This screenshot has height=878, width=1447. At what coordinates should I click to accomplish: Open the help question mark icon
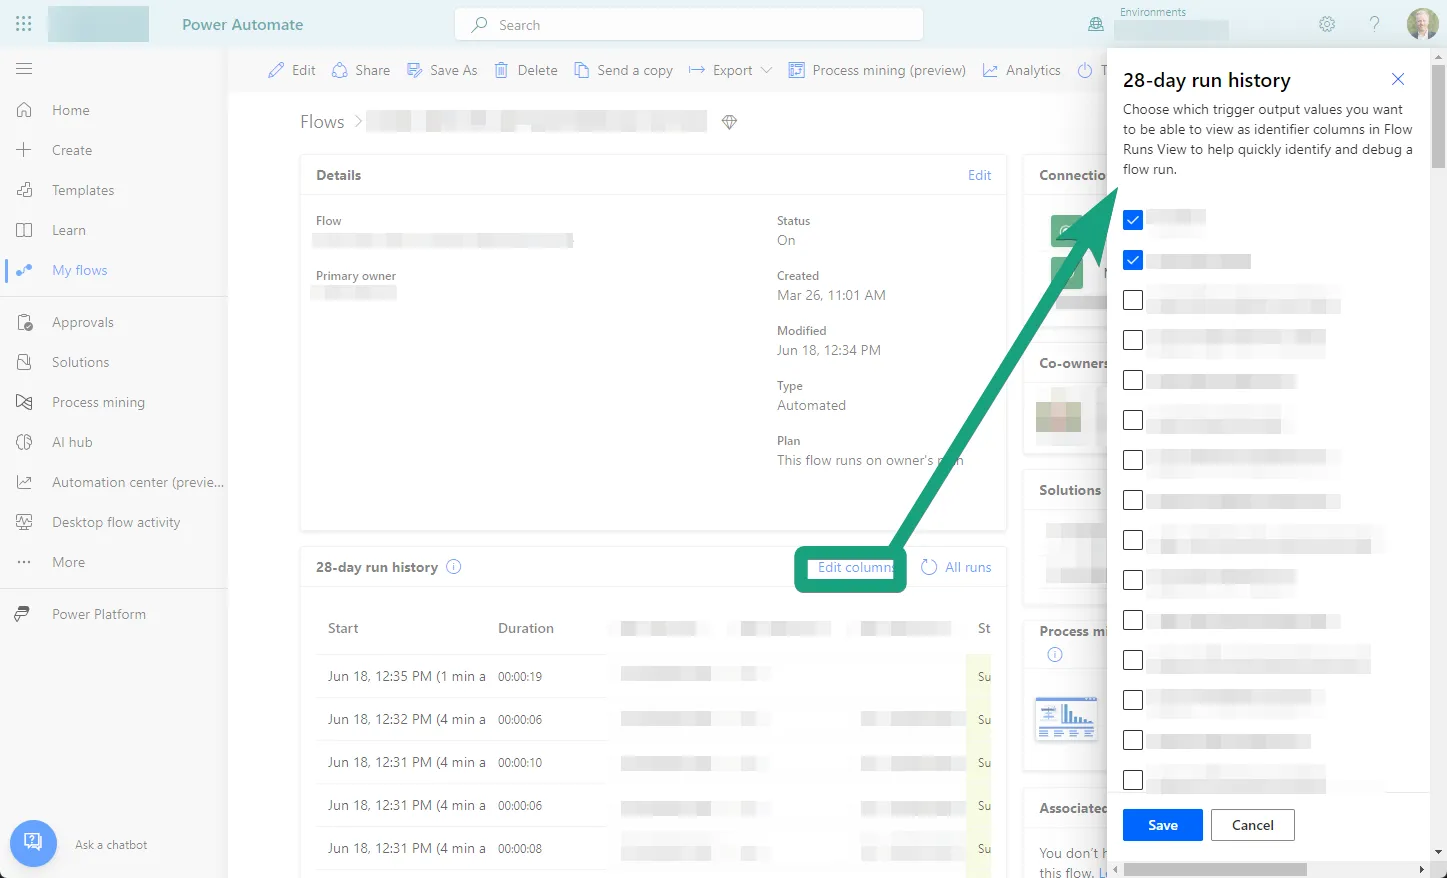1375,24
